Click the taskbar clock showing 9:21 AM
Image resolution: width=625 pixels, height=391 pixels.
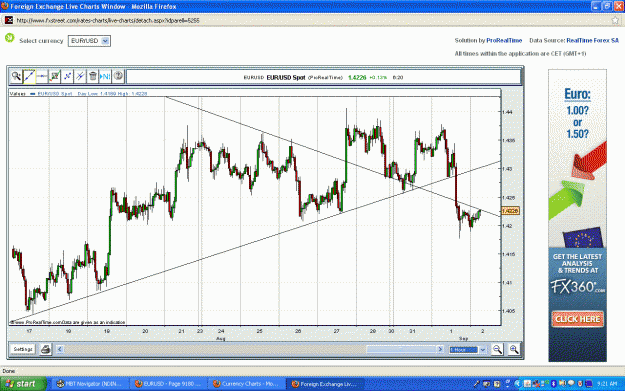point(607,384)
